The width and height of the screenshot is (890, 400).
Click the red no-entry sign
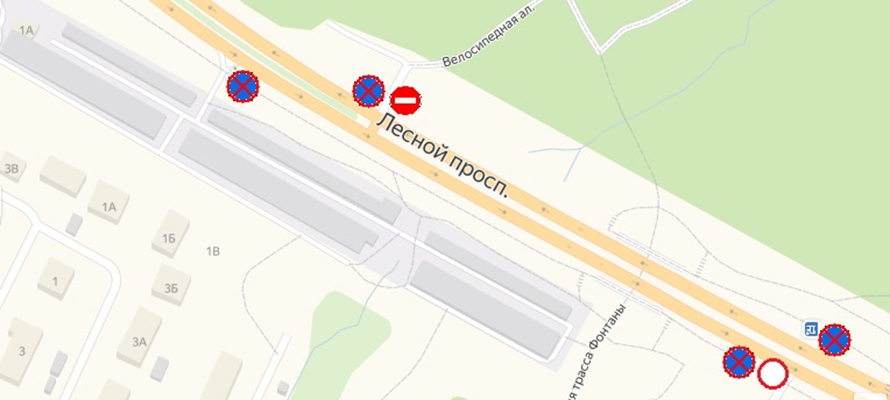tap(406, 101)
